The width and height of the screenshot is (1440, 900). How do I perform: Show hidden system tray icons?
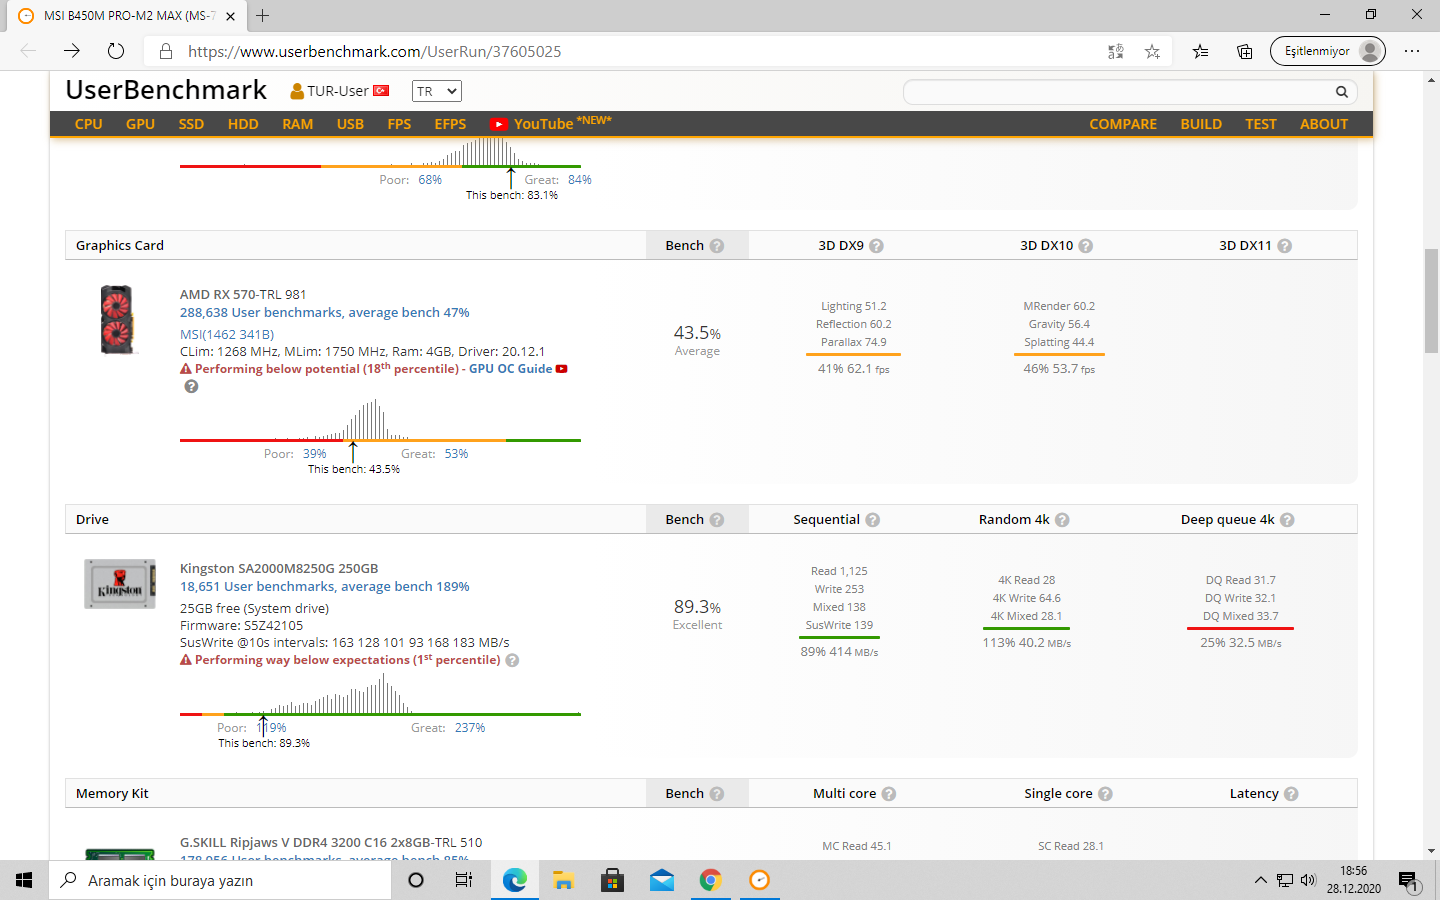click(x=1260, y=880)
